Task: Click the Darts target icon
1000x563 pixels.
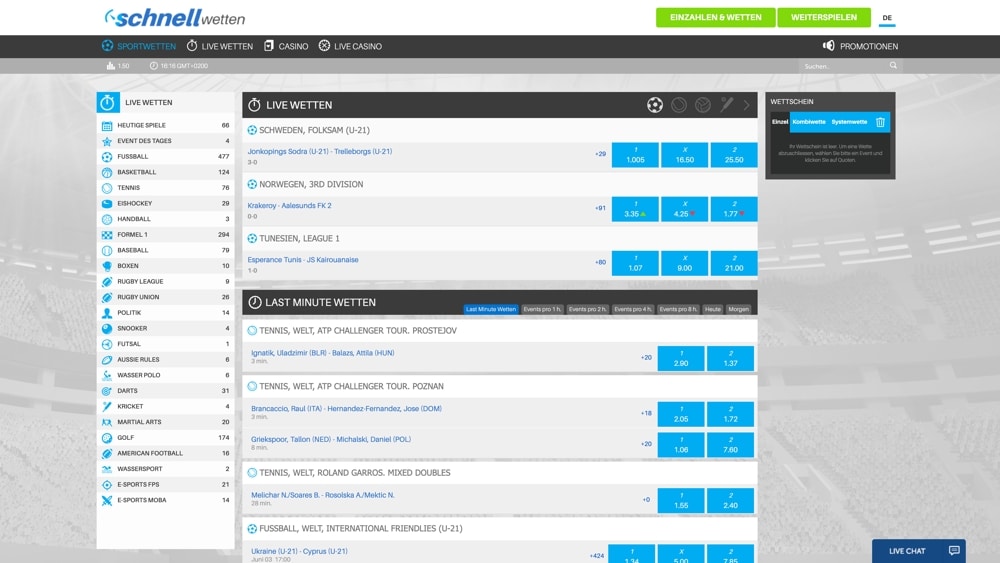Action: (x=107, y=391)
